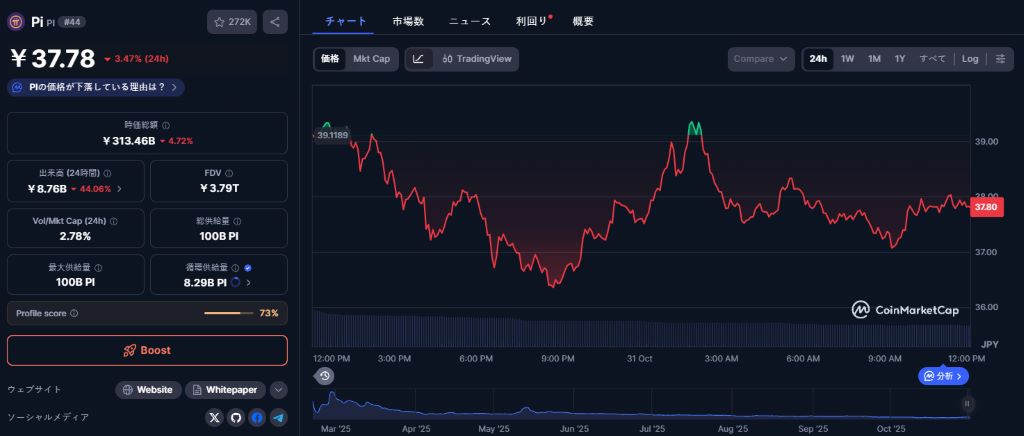This screenshot has height=436, width=1024.
Task: Select the 1M time range
Action: 874,59
